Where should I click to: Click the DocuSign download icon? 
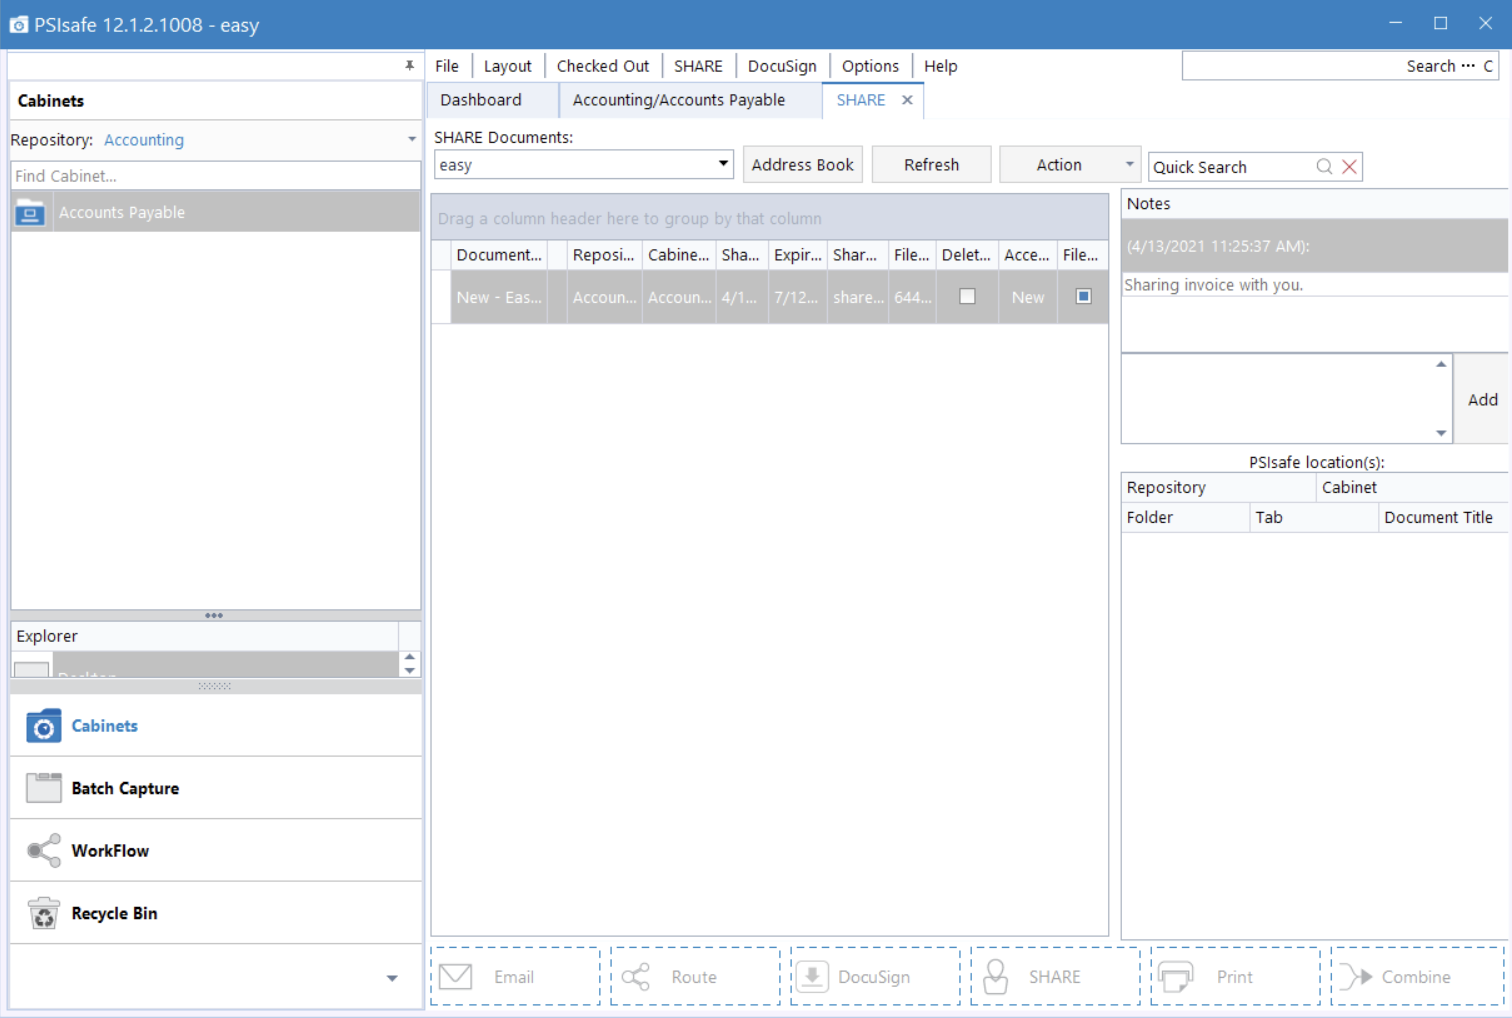[812, 976]
